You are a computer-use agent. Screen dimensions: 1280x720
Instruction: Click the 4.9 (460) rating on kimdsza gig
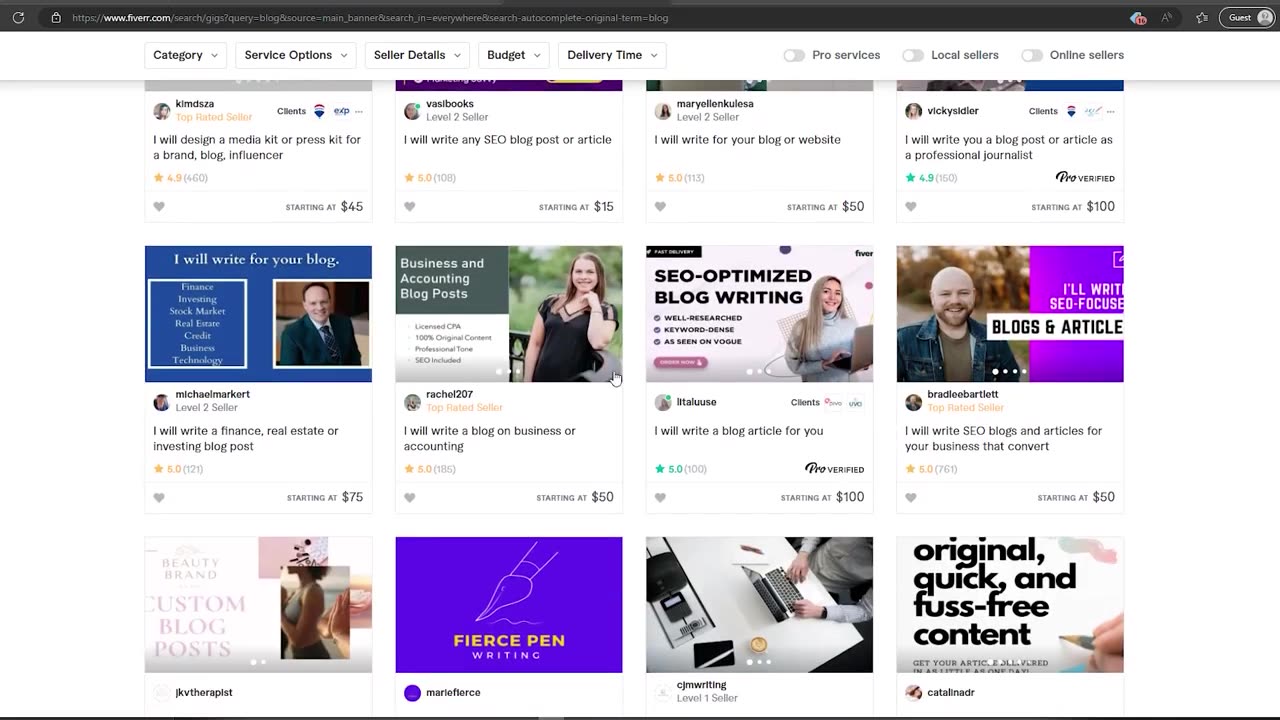click(180, 178)
